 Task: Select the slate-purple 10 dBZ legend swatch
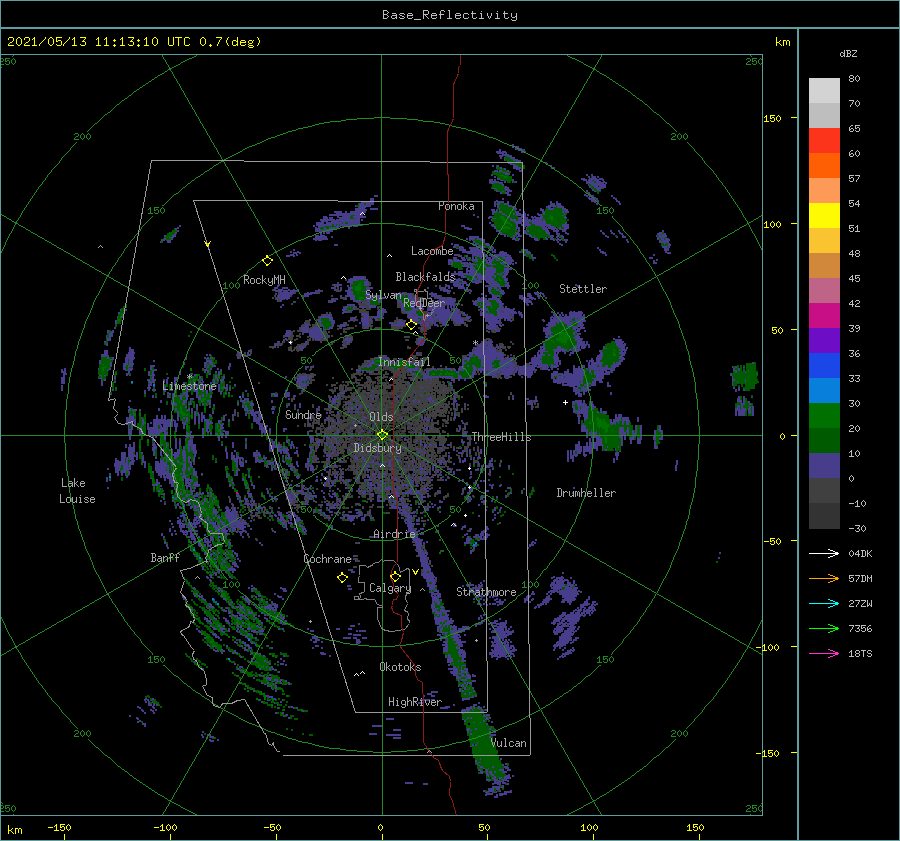click(824, 466)
